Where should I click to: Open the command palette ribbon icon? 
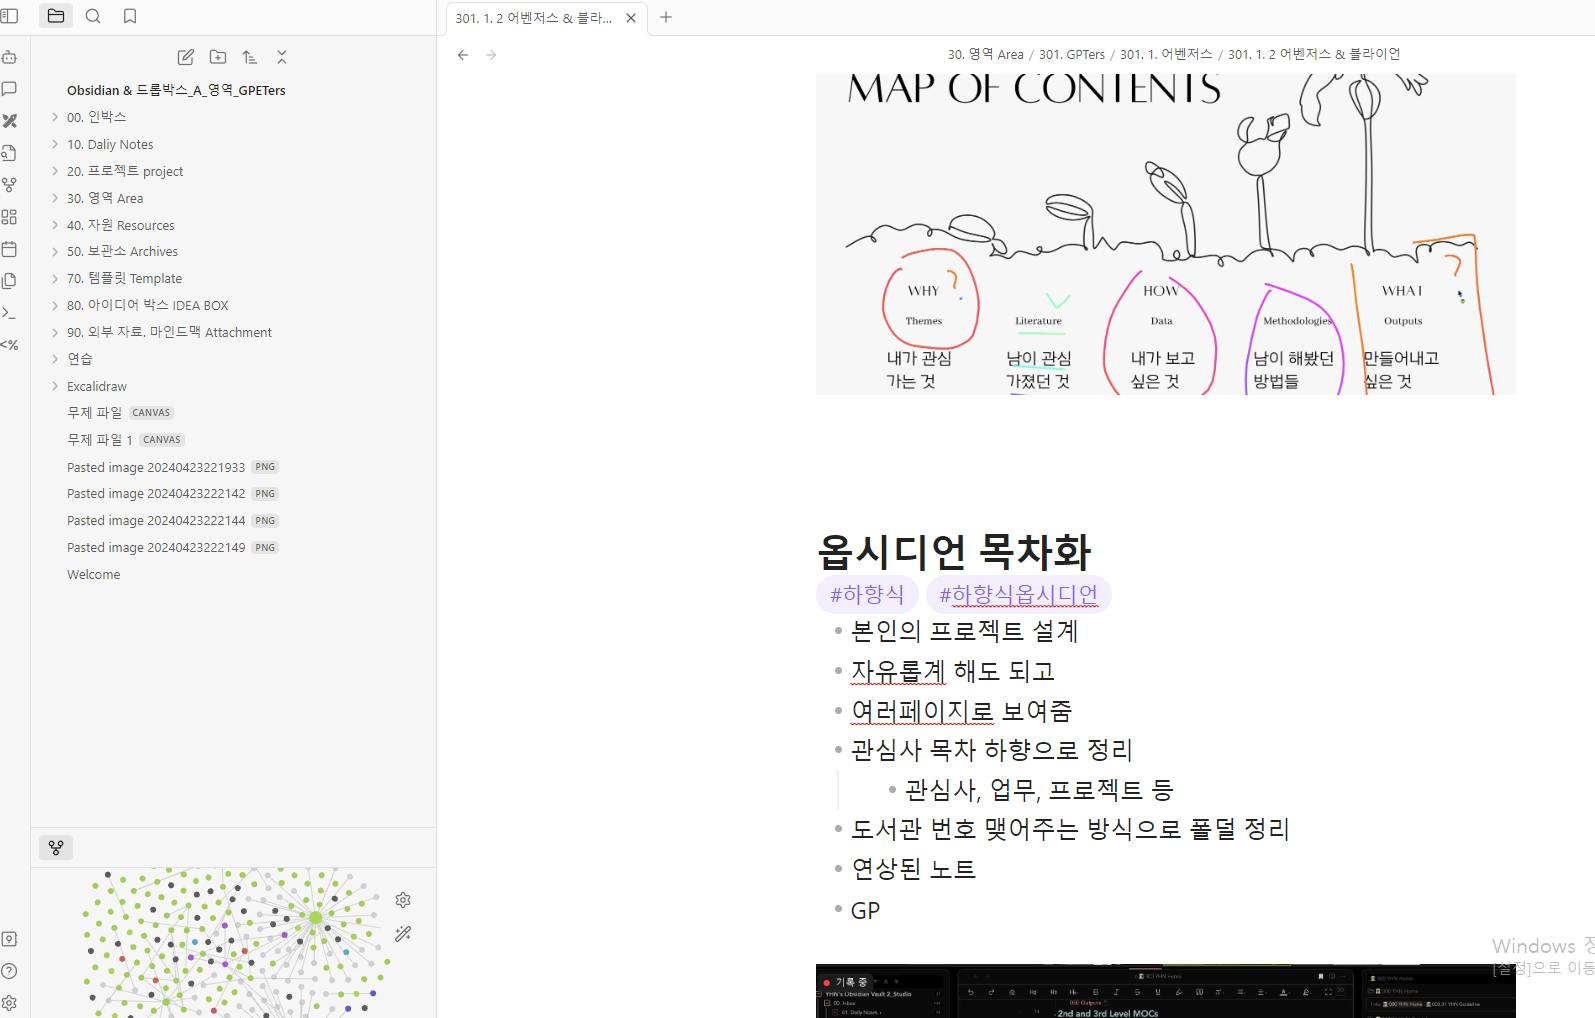10,313
